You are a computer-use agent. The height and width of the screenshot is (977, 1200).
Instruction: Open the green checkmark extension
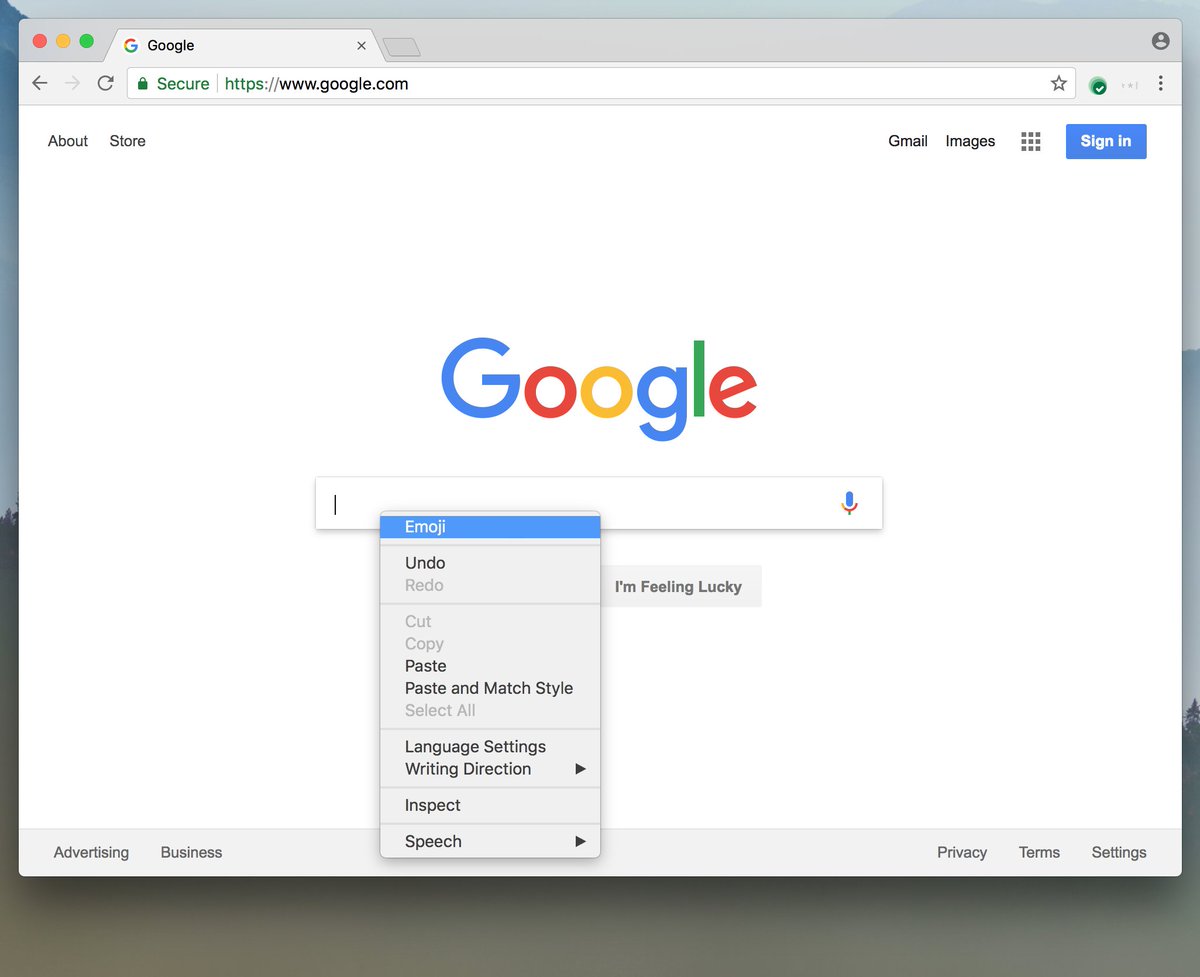point(1098,85)
